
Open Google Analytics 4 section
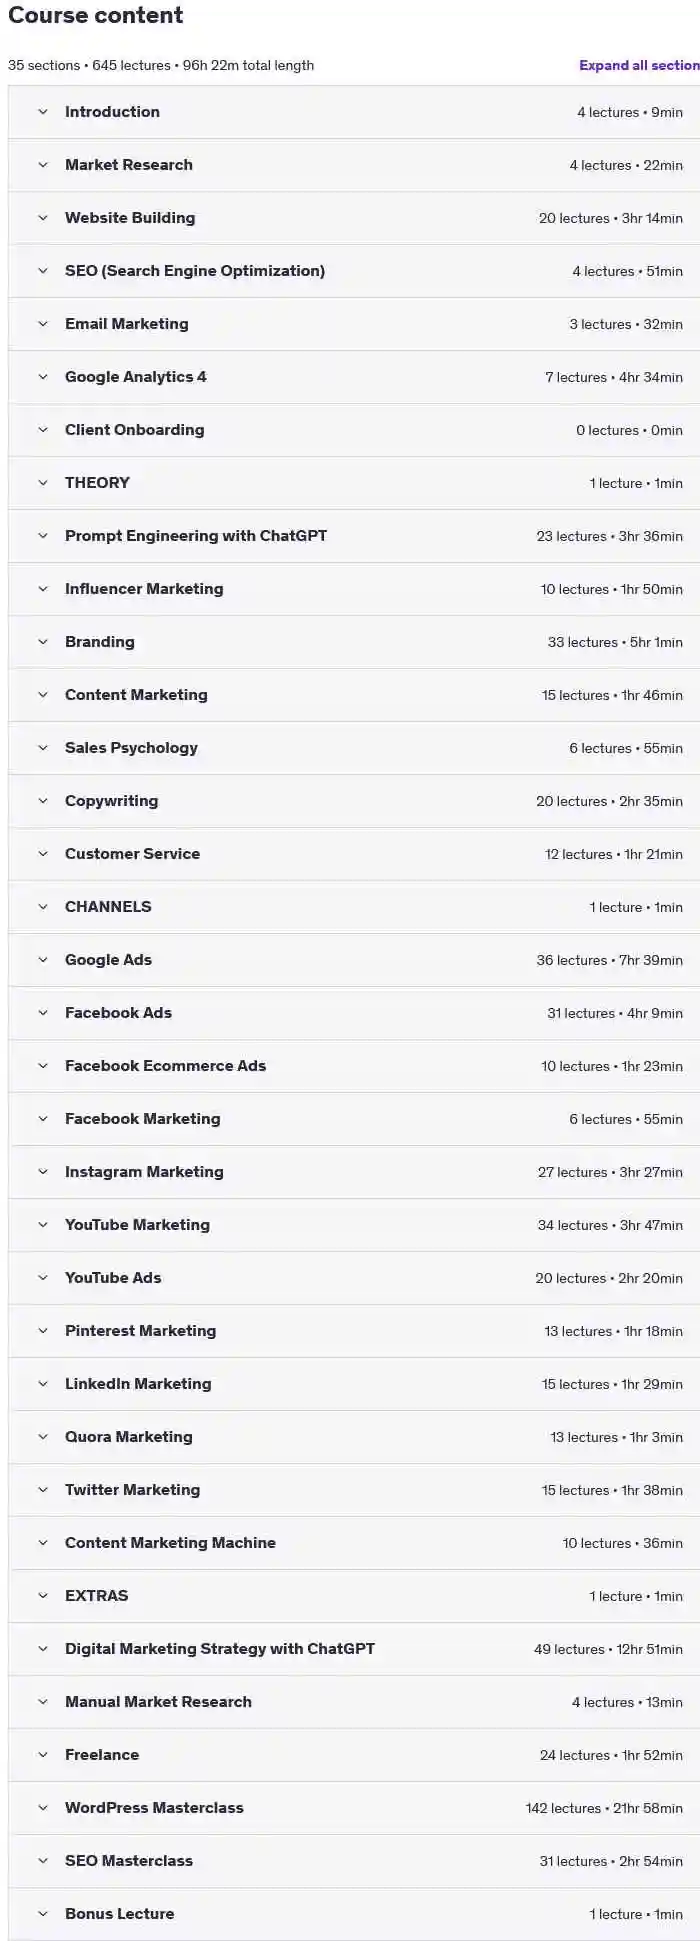coord(354,377)
